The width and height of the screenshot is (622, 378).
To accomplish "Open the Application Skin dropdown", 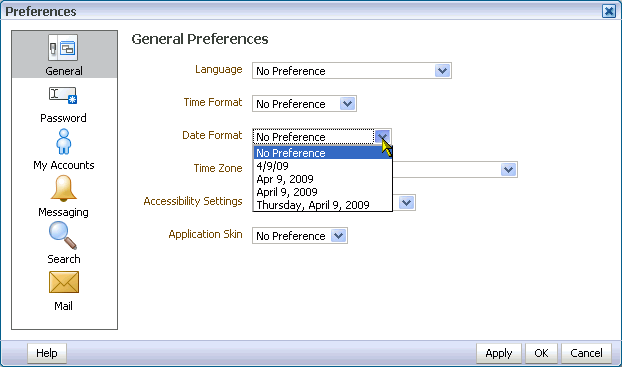I will pyautogui.click(x=300, y=236).
